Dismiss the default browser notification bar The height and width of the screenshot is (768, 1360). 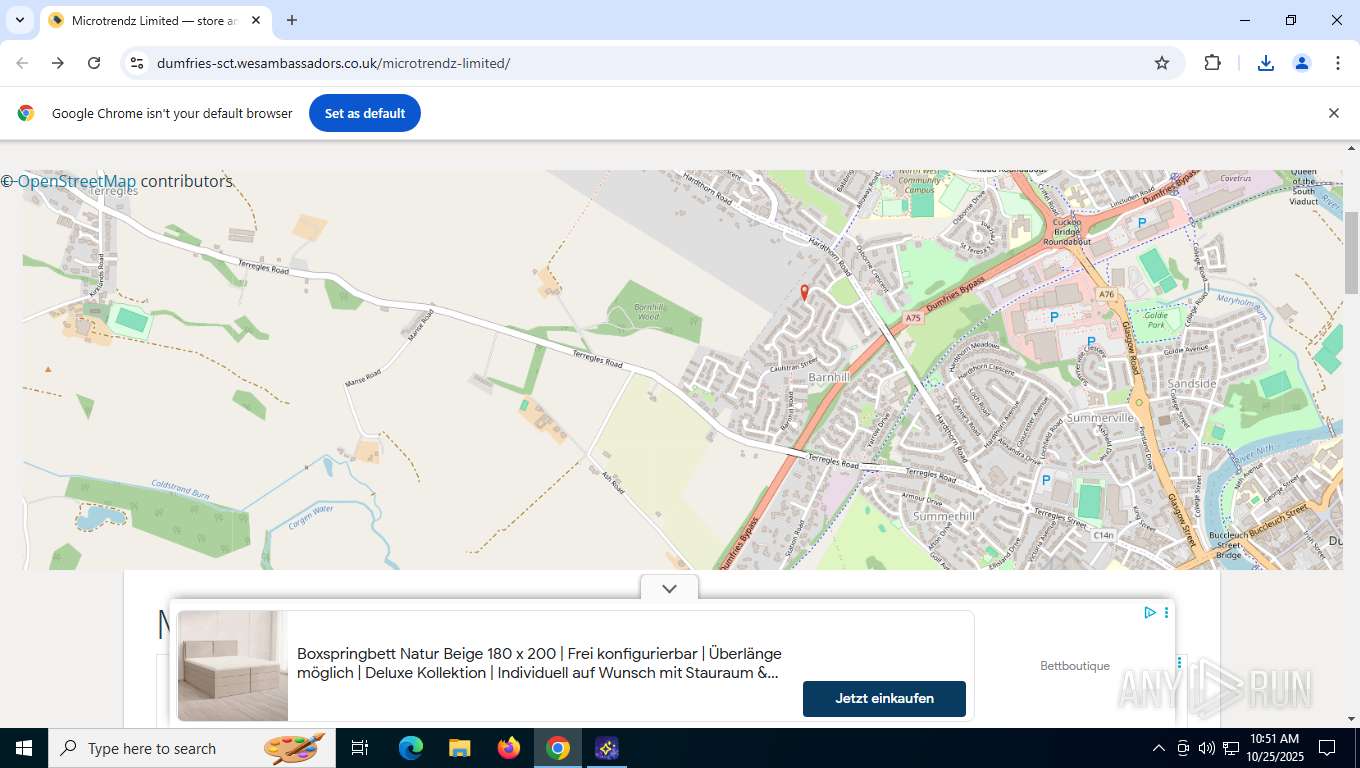[x=1333, y=113]
